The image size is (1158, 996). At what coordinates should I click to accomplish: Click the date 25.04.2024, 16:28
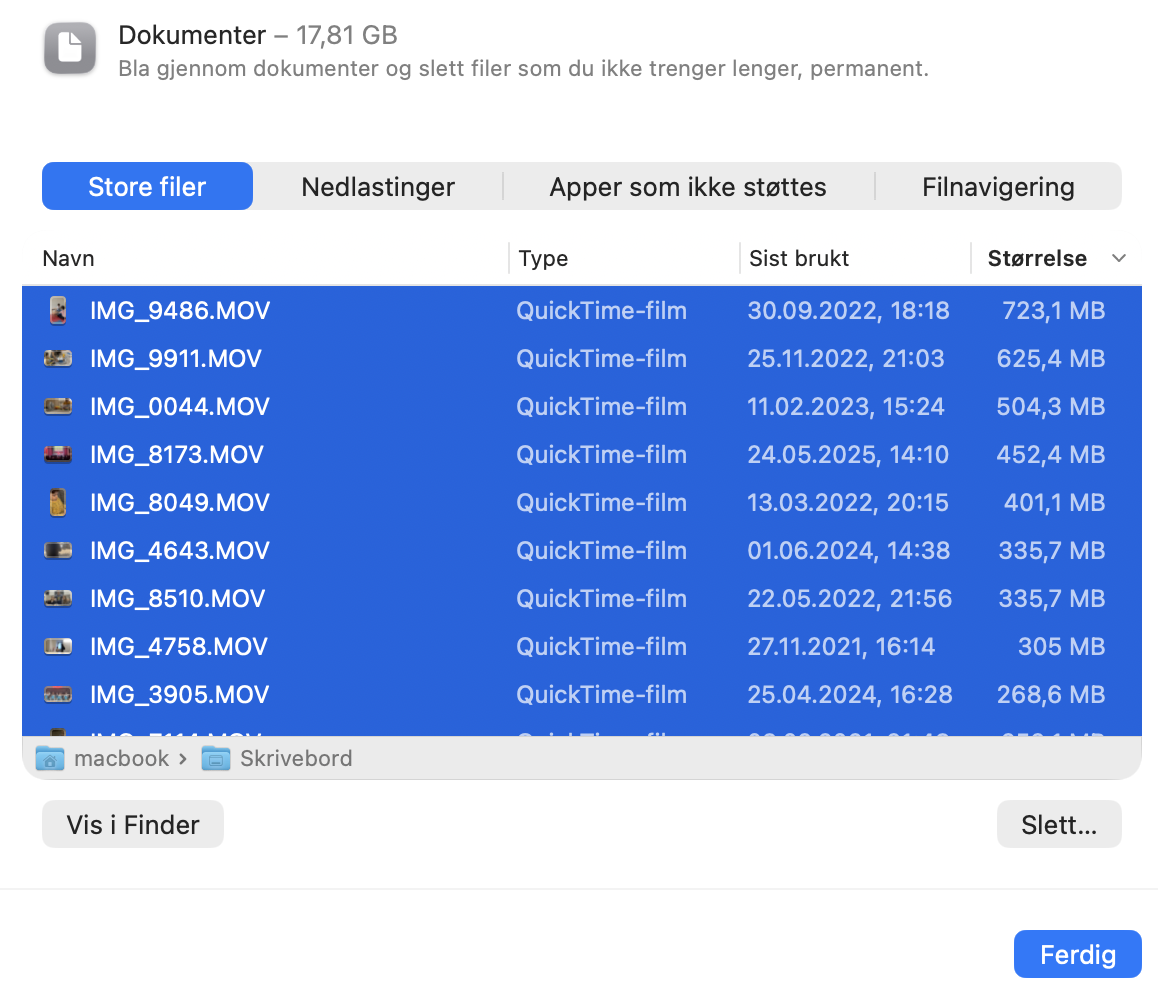[x=850, y=695]
